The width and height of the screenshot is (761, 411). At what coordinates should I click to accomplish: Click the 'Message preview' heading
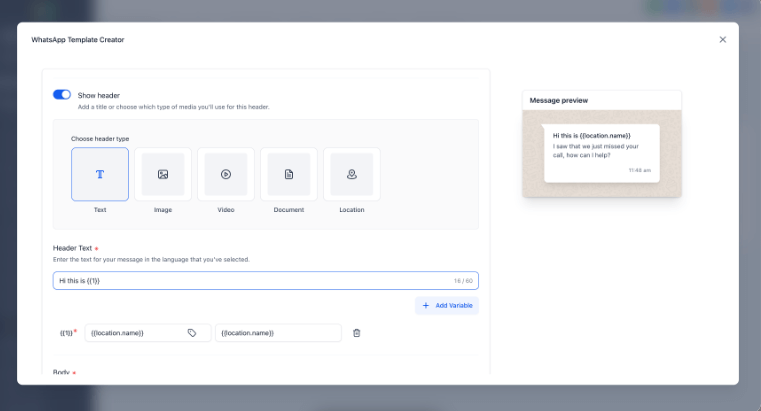[559, 100]
